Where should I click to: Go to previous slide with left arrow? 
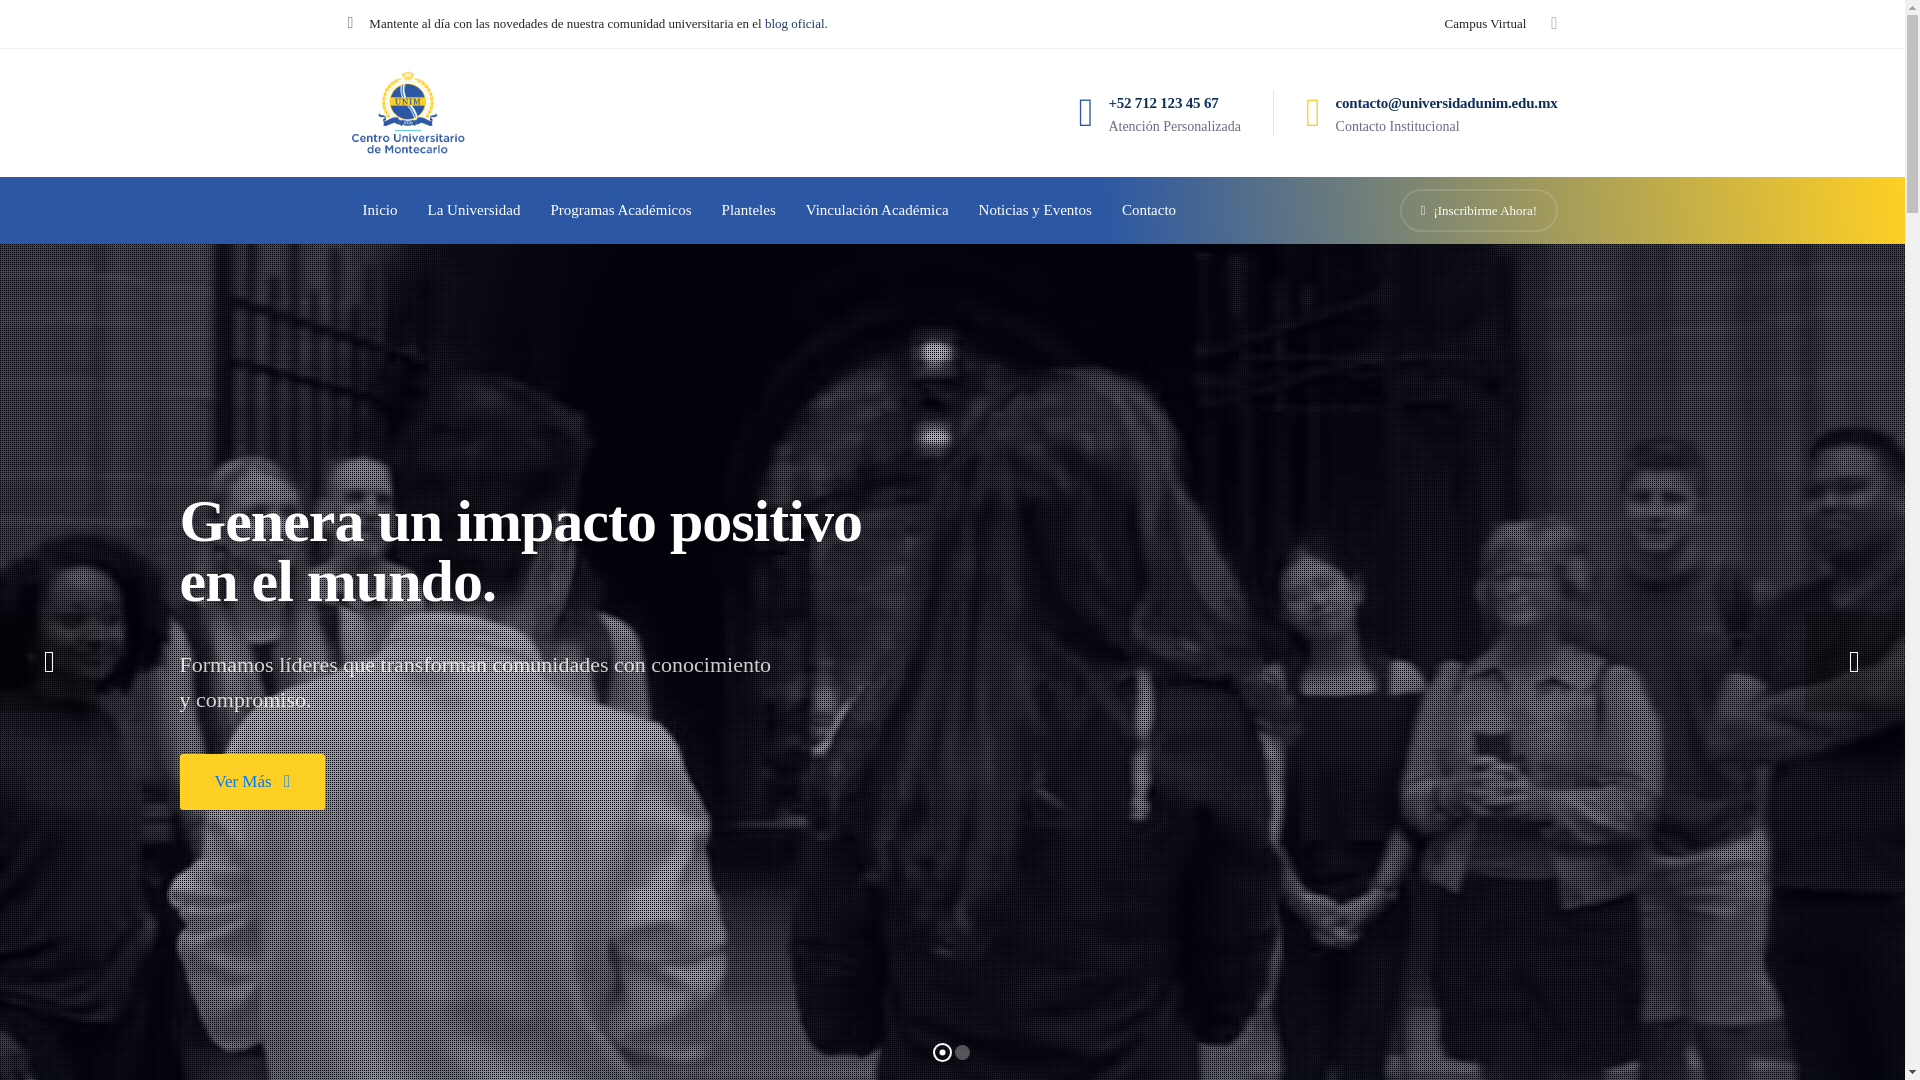point(49,662)
